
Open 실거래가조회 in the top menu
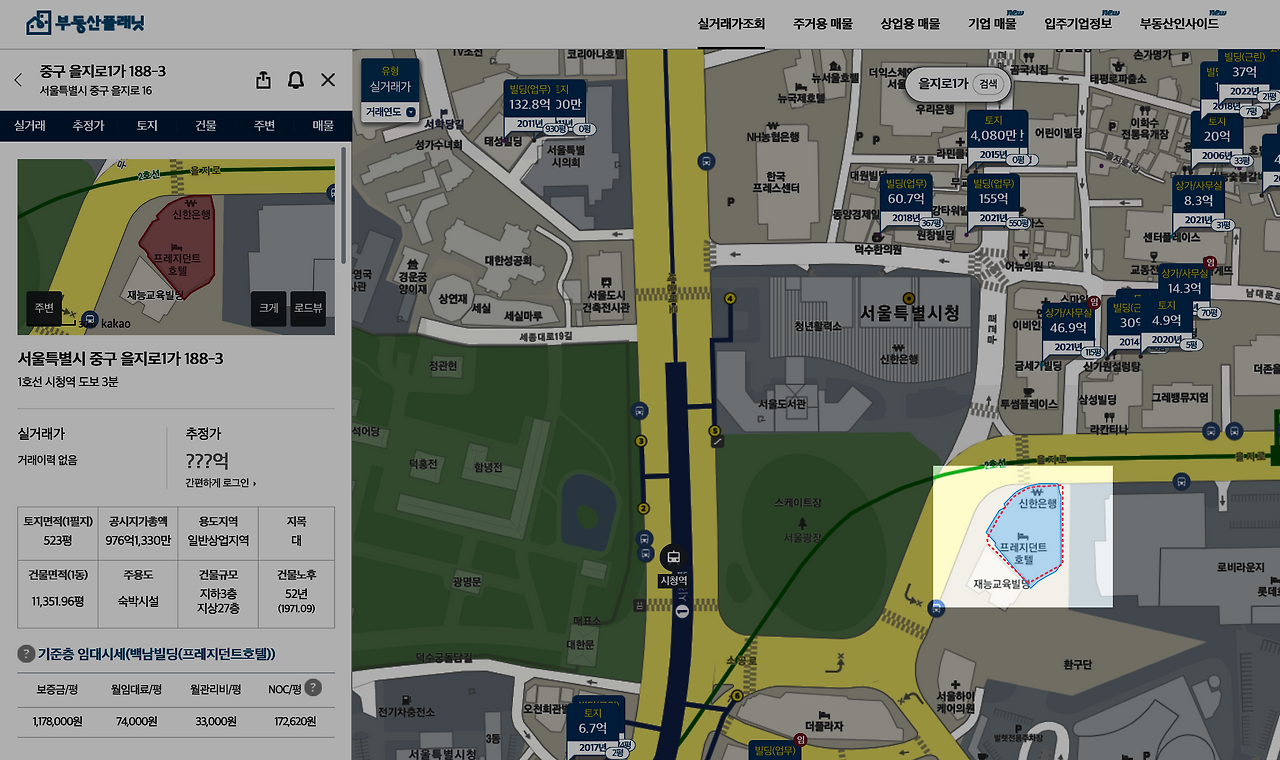731,24
